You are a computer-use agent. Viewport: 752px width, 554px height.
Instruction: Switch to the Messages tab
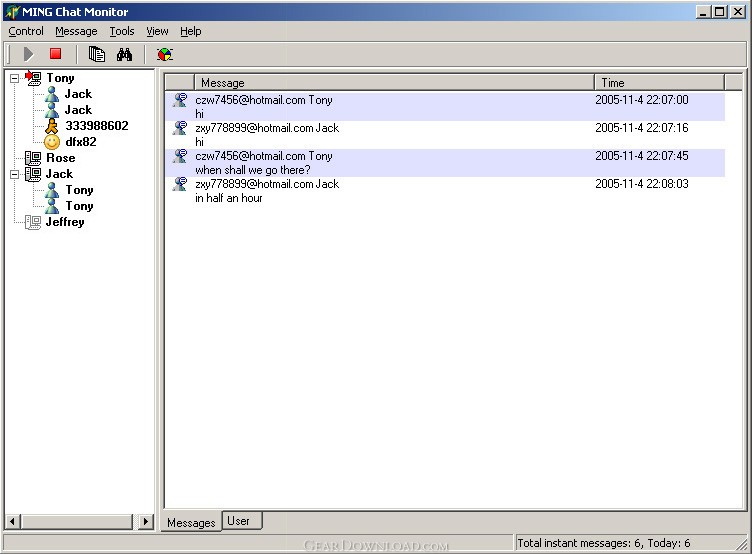[191, 522]
